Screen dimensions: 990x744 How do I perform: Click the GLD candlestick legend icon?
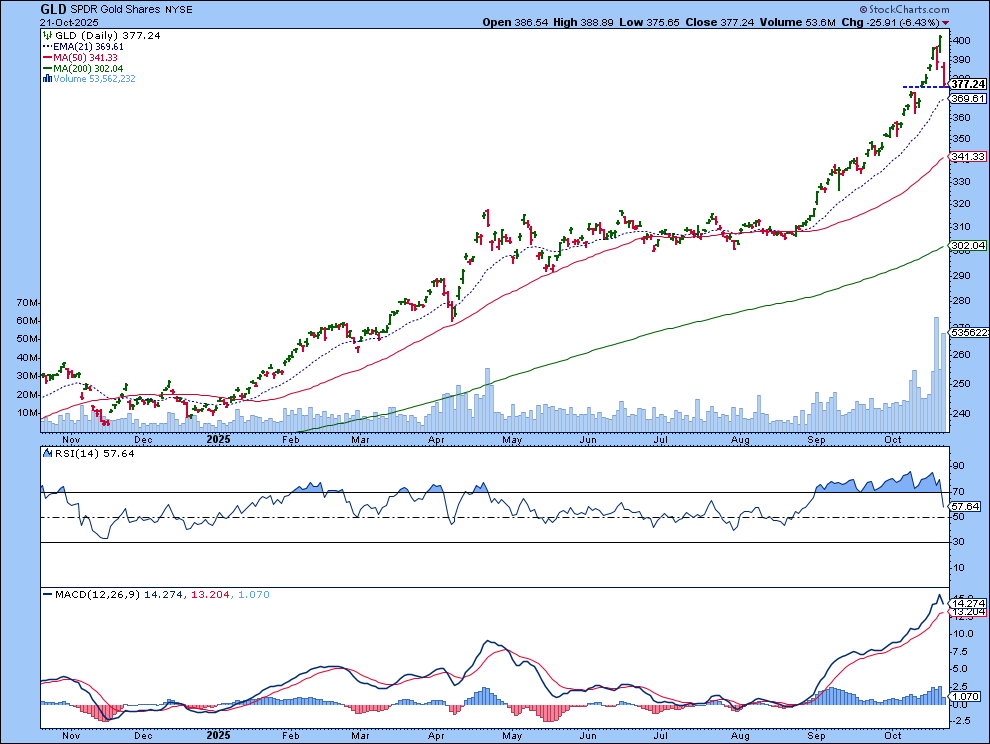pos(46,35)
